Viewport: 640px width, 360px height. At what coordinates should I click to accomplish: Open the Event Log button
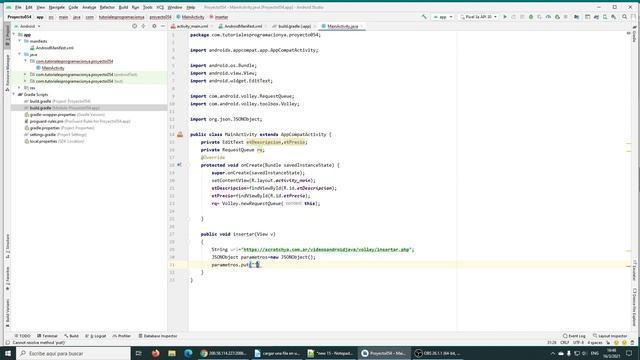(574, 336)
